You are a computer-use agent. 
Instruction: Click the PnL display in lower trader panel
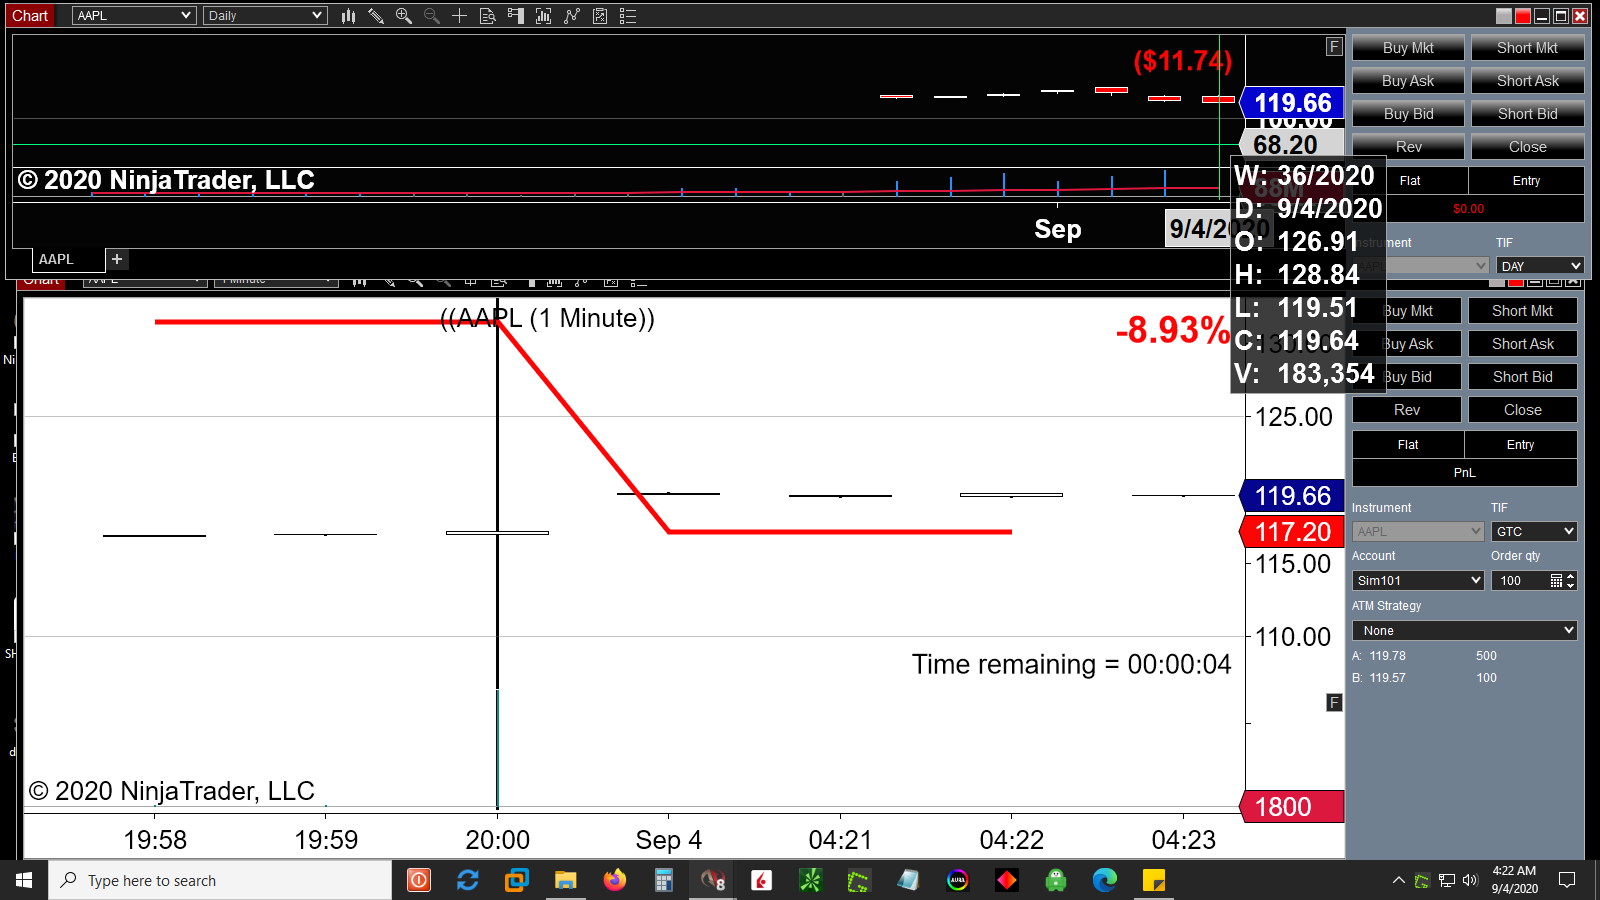click(1465, 473)
